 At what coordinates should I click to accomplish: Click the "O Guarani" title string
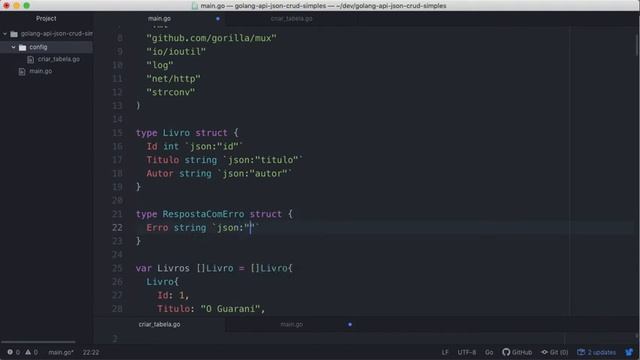click(x=230, y=309)
